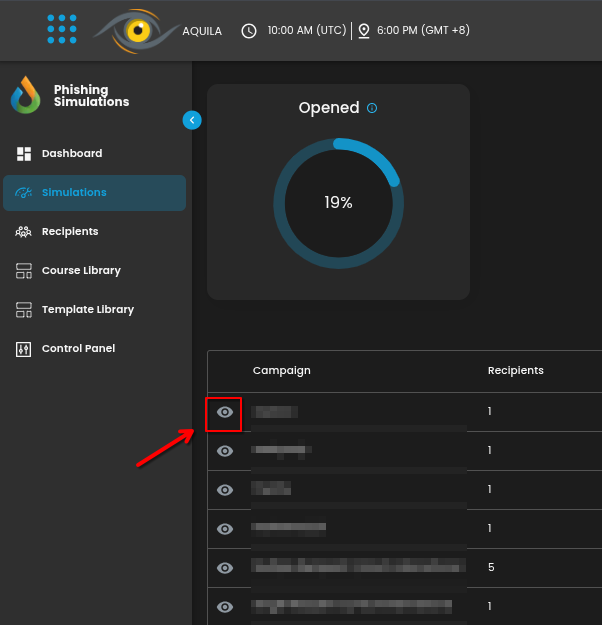Open the Control Panel
Screen dimensions: 602x625
click(x=78, y=349)
